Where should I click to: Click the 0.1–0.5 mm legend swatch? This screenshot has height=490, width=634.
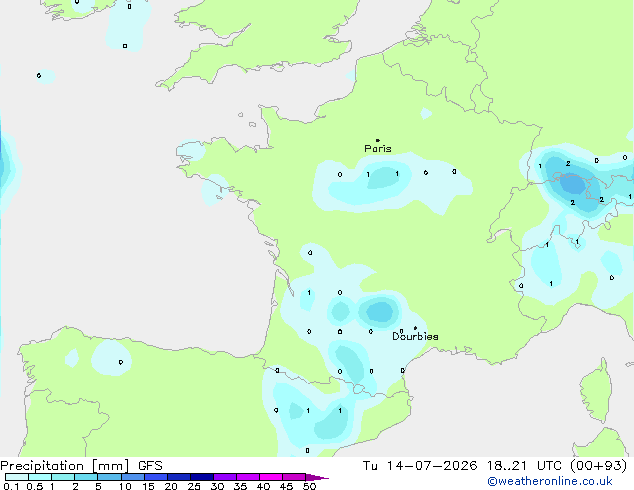(17, 477)
